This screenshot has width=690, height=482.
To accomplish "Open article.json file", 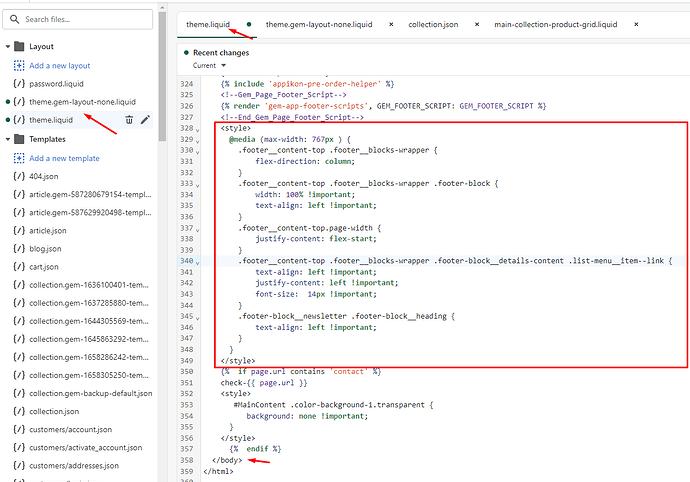I will 48,230.
